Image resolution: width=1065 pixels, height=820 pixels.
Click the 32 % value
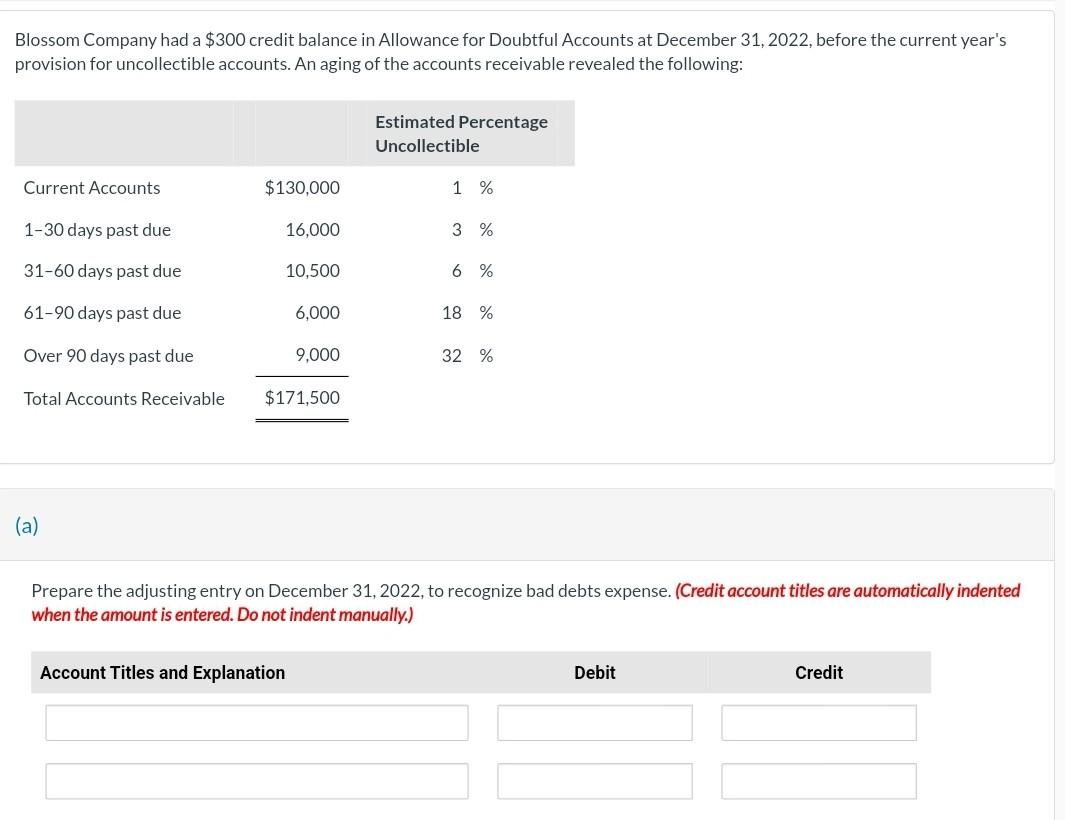[467, 355]
